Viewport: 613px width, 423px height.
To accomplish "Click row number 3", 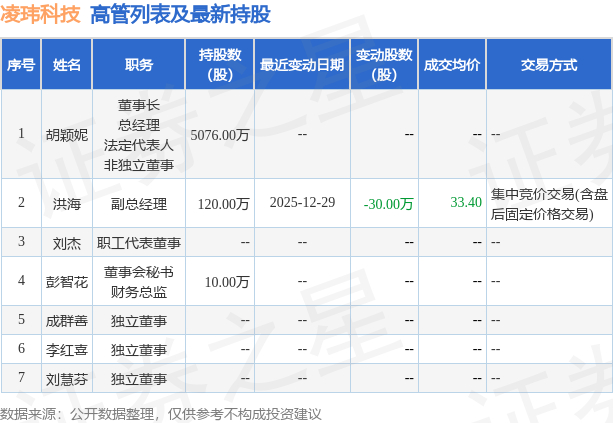I will [x=22, y=241].
